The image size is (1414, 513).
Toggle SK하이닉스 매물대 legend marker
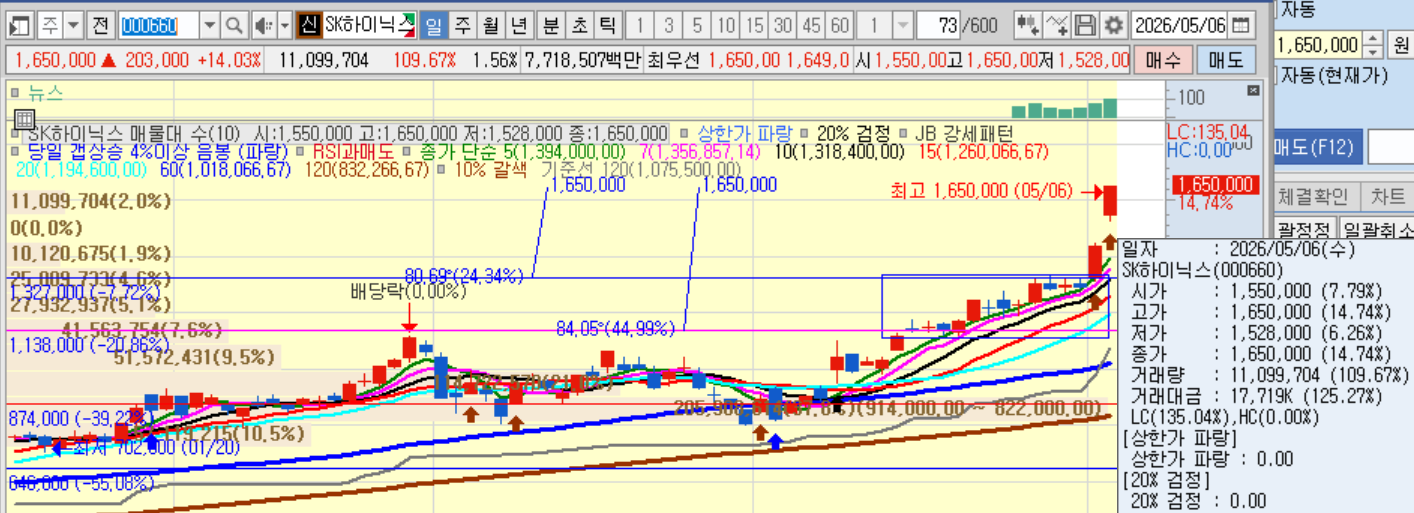click(15, 133)
